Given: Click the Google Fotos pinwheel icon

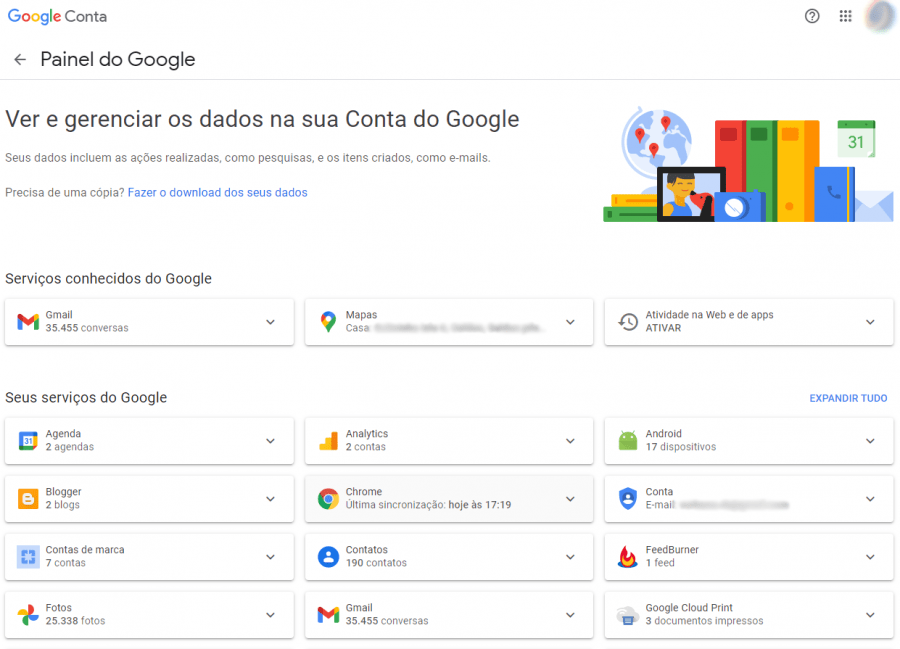Looking at the screenshot, I should [28, 615].
